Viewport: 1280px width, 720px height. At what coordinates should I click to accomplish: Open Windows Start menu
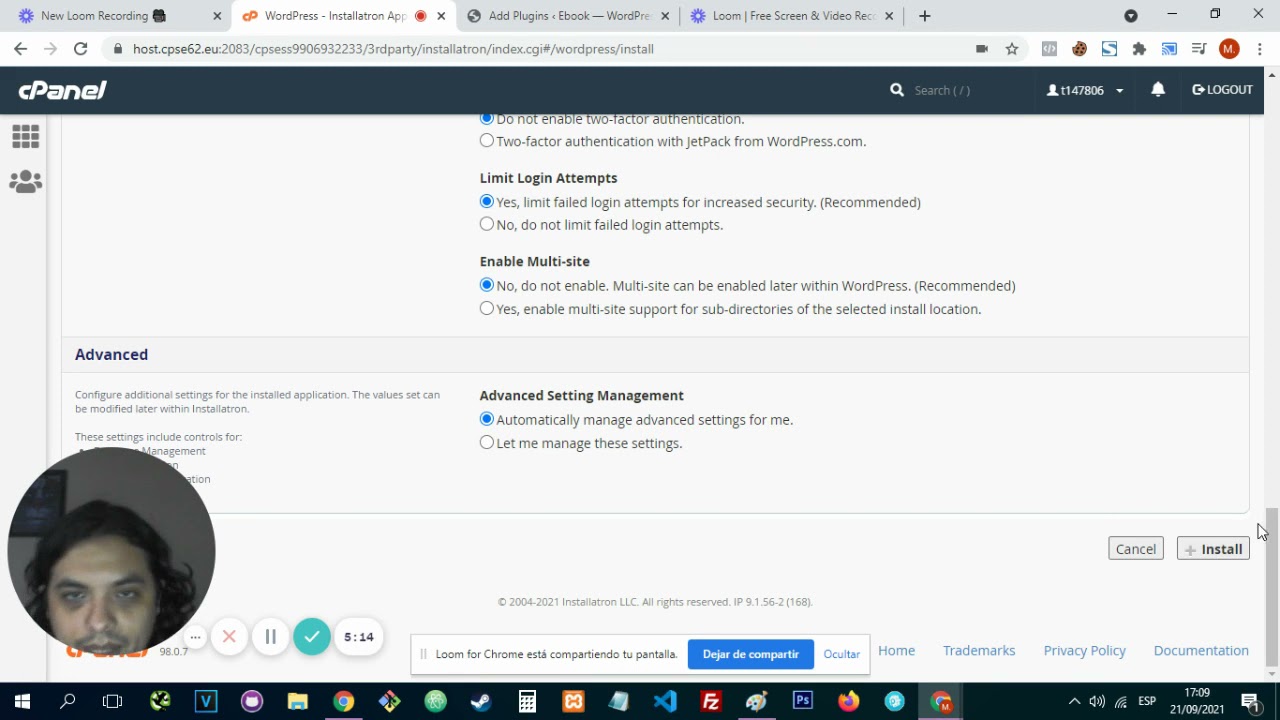(x=22, y=702)
